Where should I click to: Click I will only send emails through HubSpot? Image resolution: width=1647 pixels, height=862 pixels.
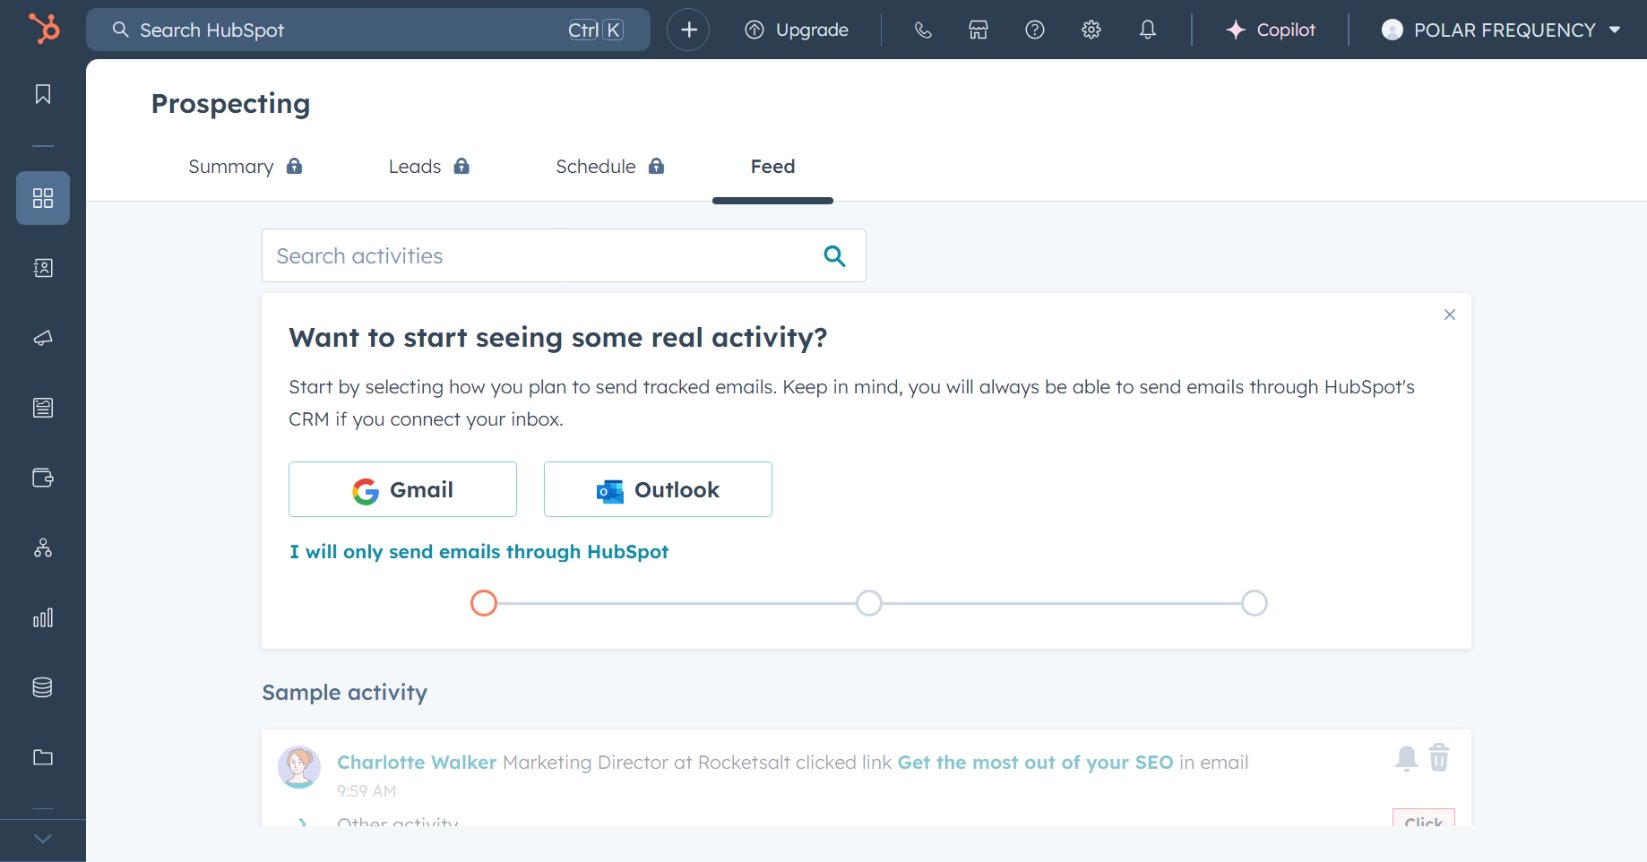[x=479, y=552]
